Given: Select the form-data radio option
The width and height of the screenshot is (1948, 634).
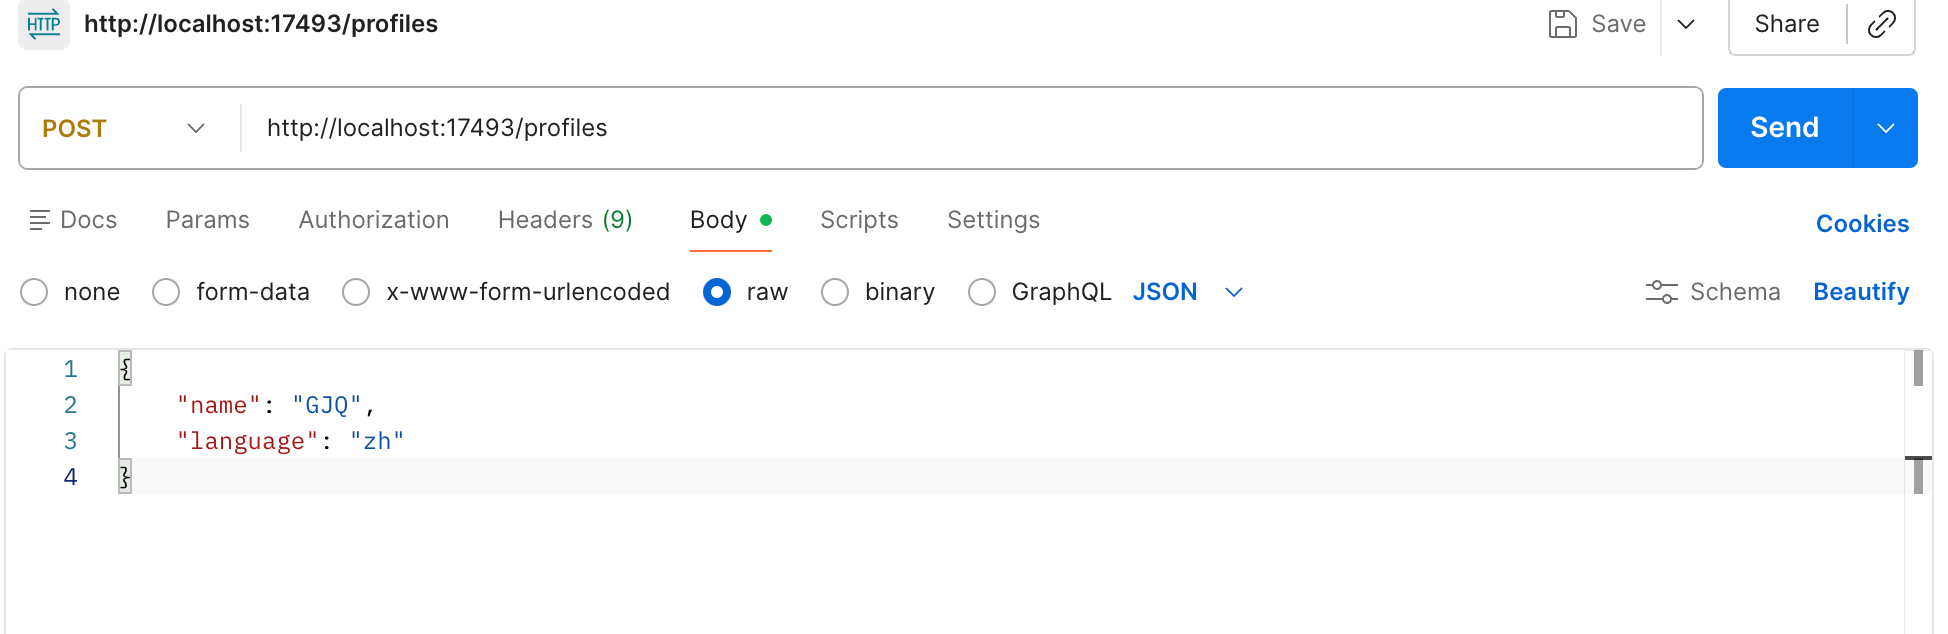Looking at the screenshot, I should tap(166, 292).
